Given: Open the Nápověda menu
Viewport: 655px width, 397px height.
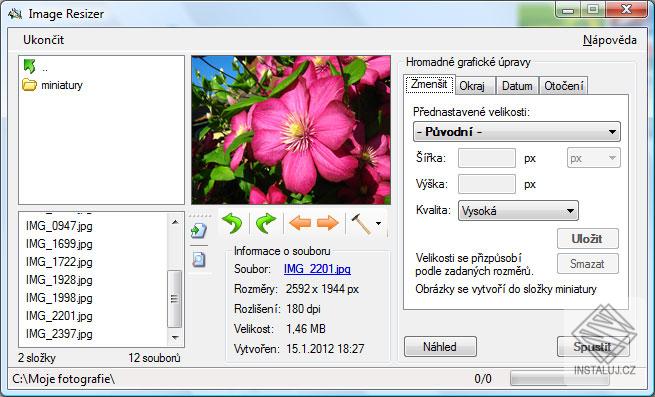Looking at the screenshot, I should click(610, 40).
